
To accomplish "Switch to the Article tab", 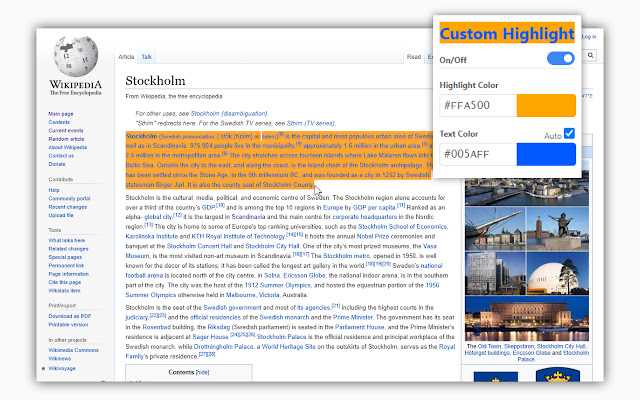I will click(126, 57).
